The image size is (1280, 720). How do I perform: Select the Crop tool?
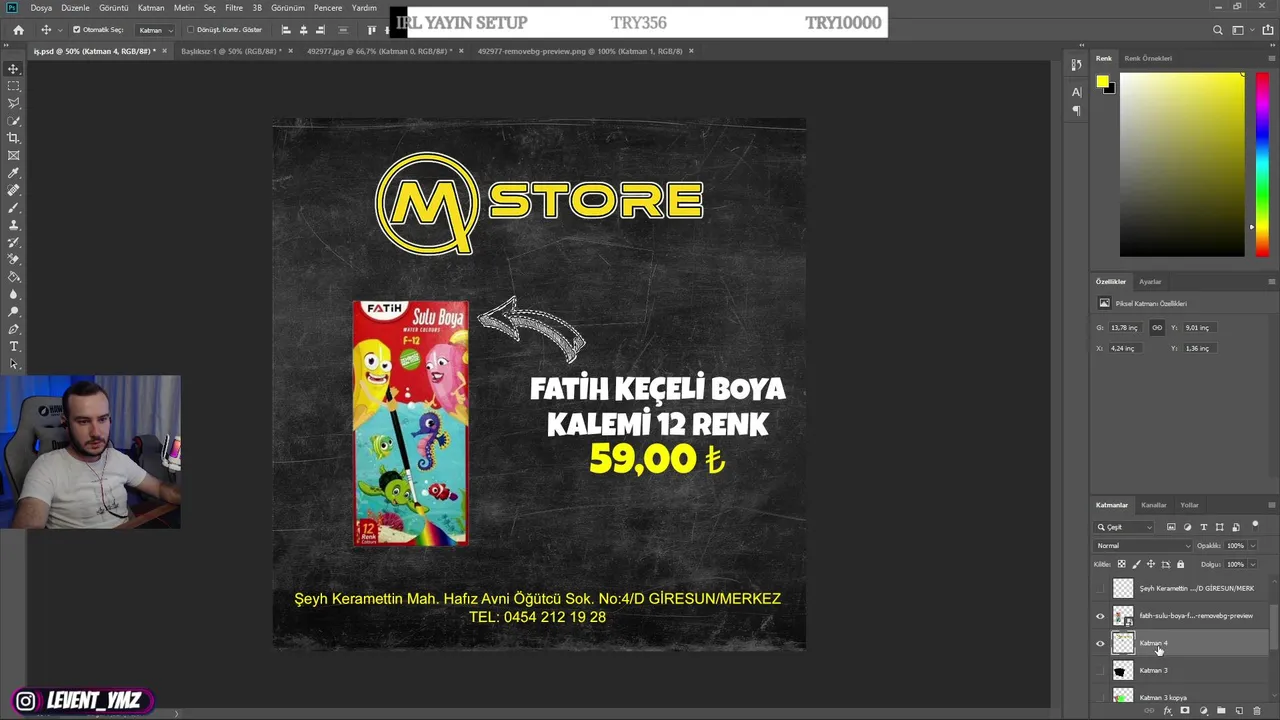coord(13,138)
